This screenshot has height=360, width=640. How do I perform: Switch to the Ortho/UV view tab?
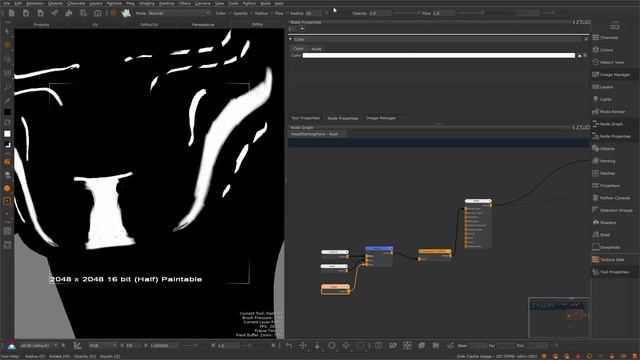click(149, 24)
